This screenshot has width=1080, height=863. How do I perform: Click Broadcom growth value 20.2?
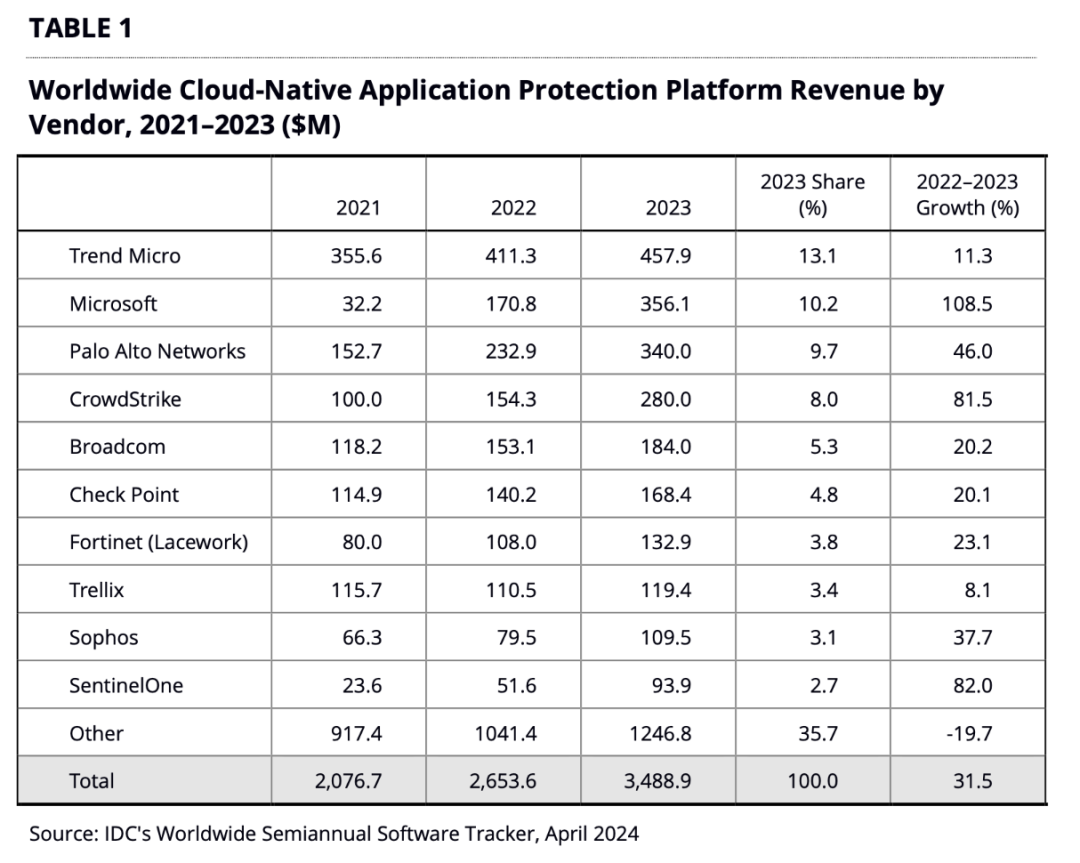click(973, 446)
